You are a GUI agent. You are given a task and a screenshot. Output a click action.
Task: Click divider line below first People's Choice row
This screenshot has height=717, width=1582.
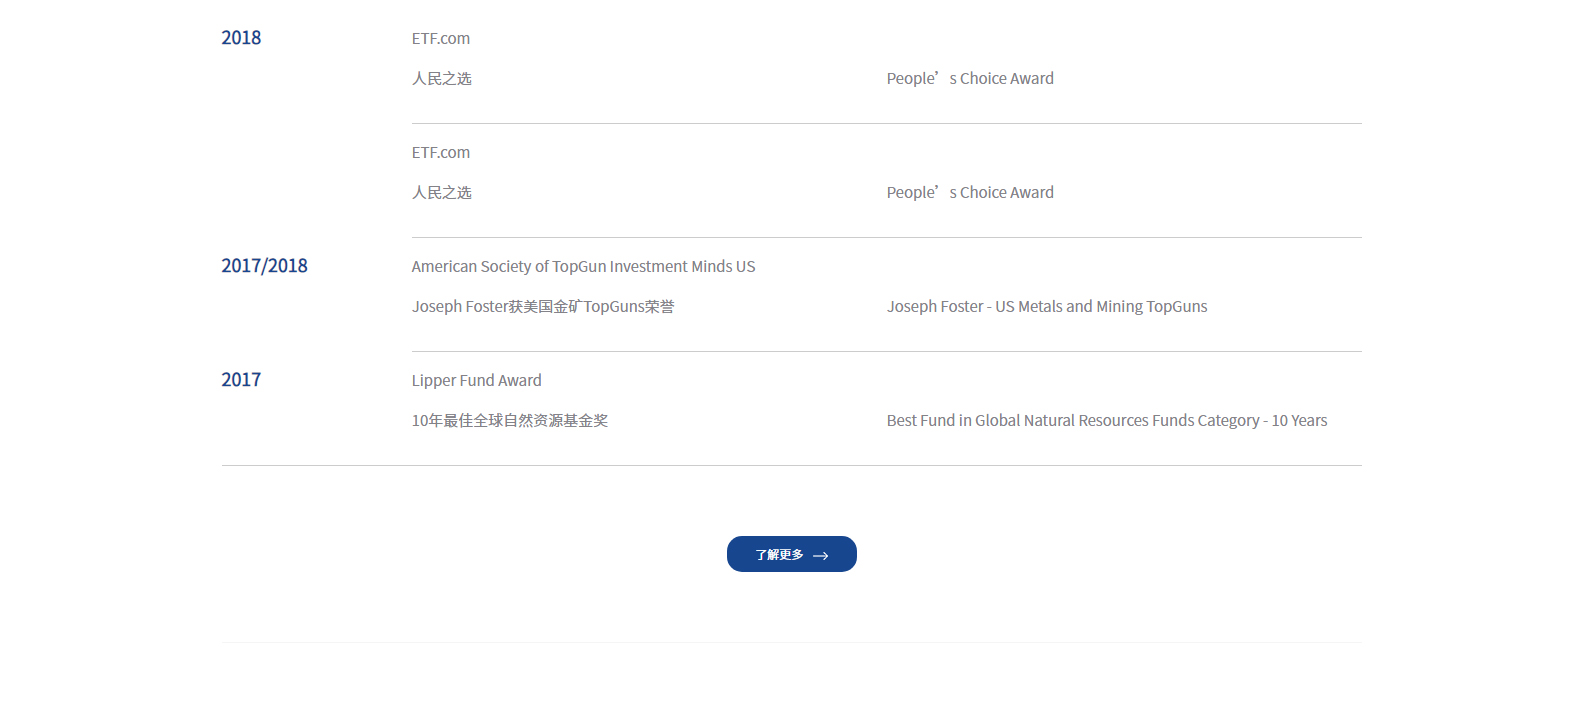pos(886,124)
